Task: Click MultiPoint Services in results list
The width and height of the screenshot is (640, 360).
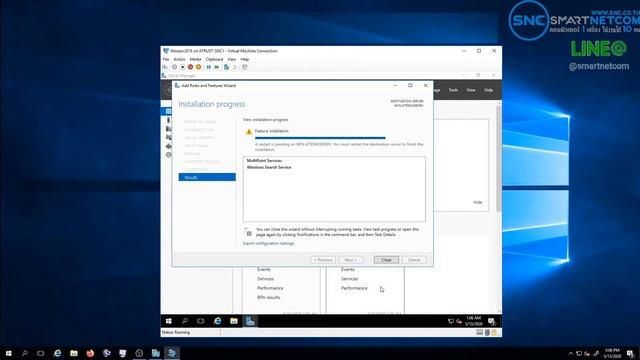Action: [264, 160]
